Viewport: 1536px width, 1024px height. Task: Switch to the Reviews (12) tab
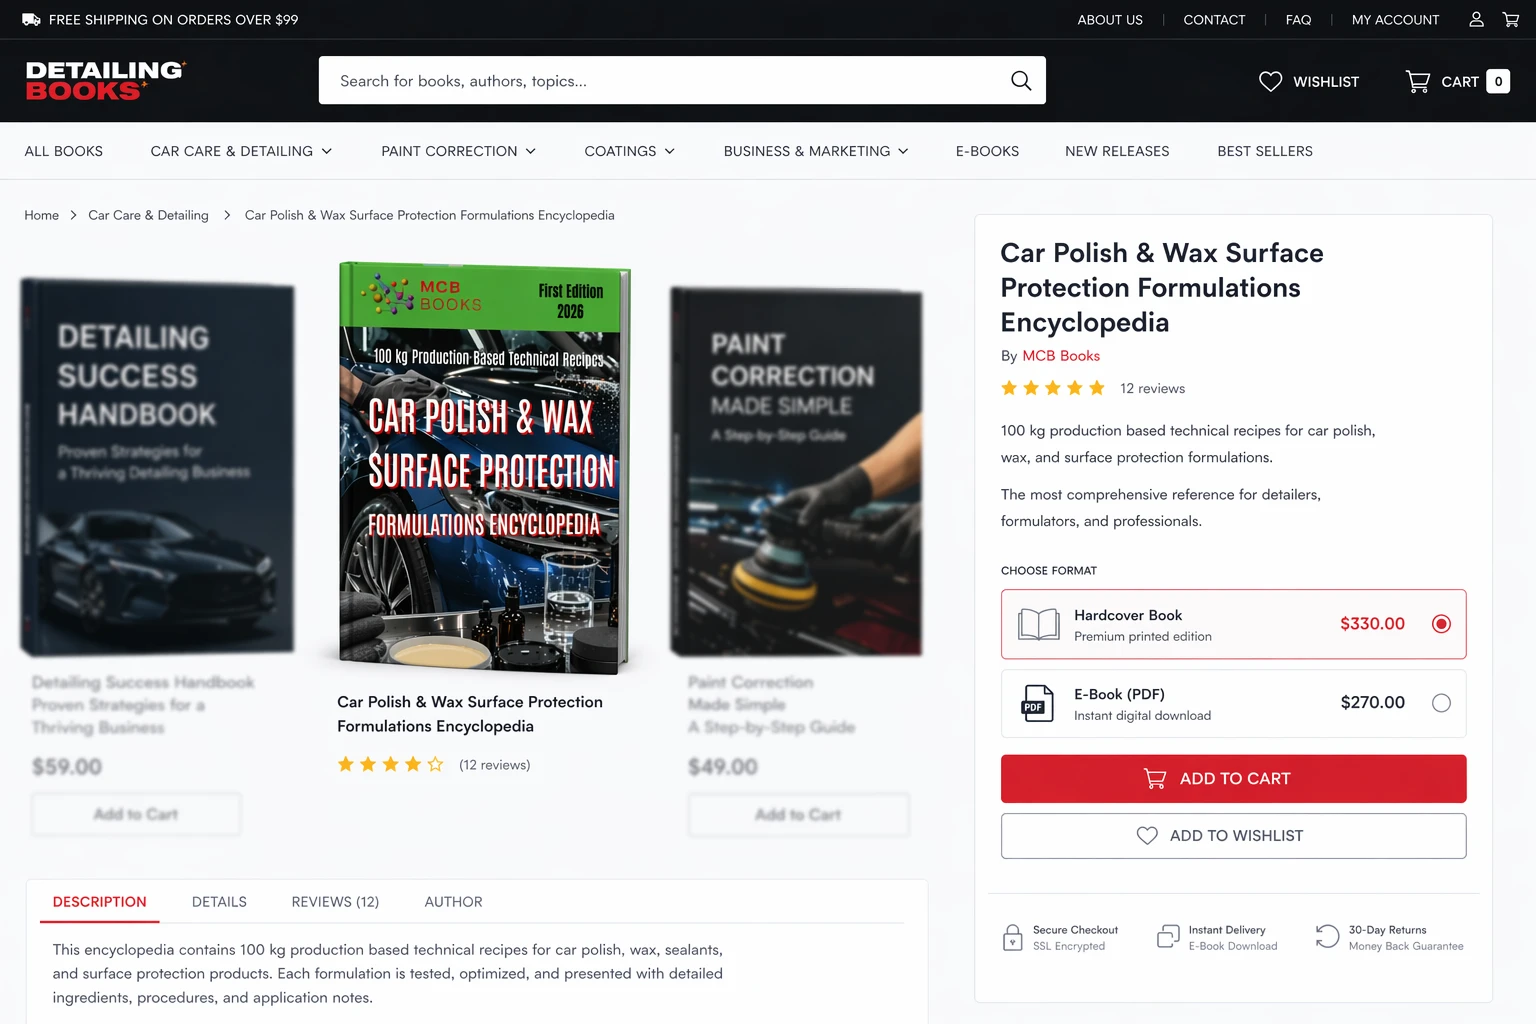coord(335,902)
